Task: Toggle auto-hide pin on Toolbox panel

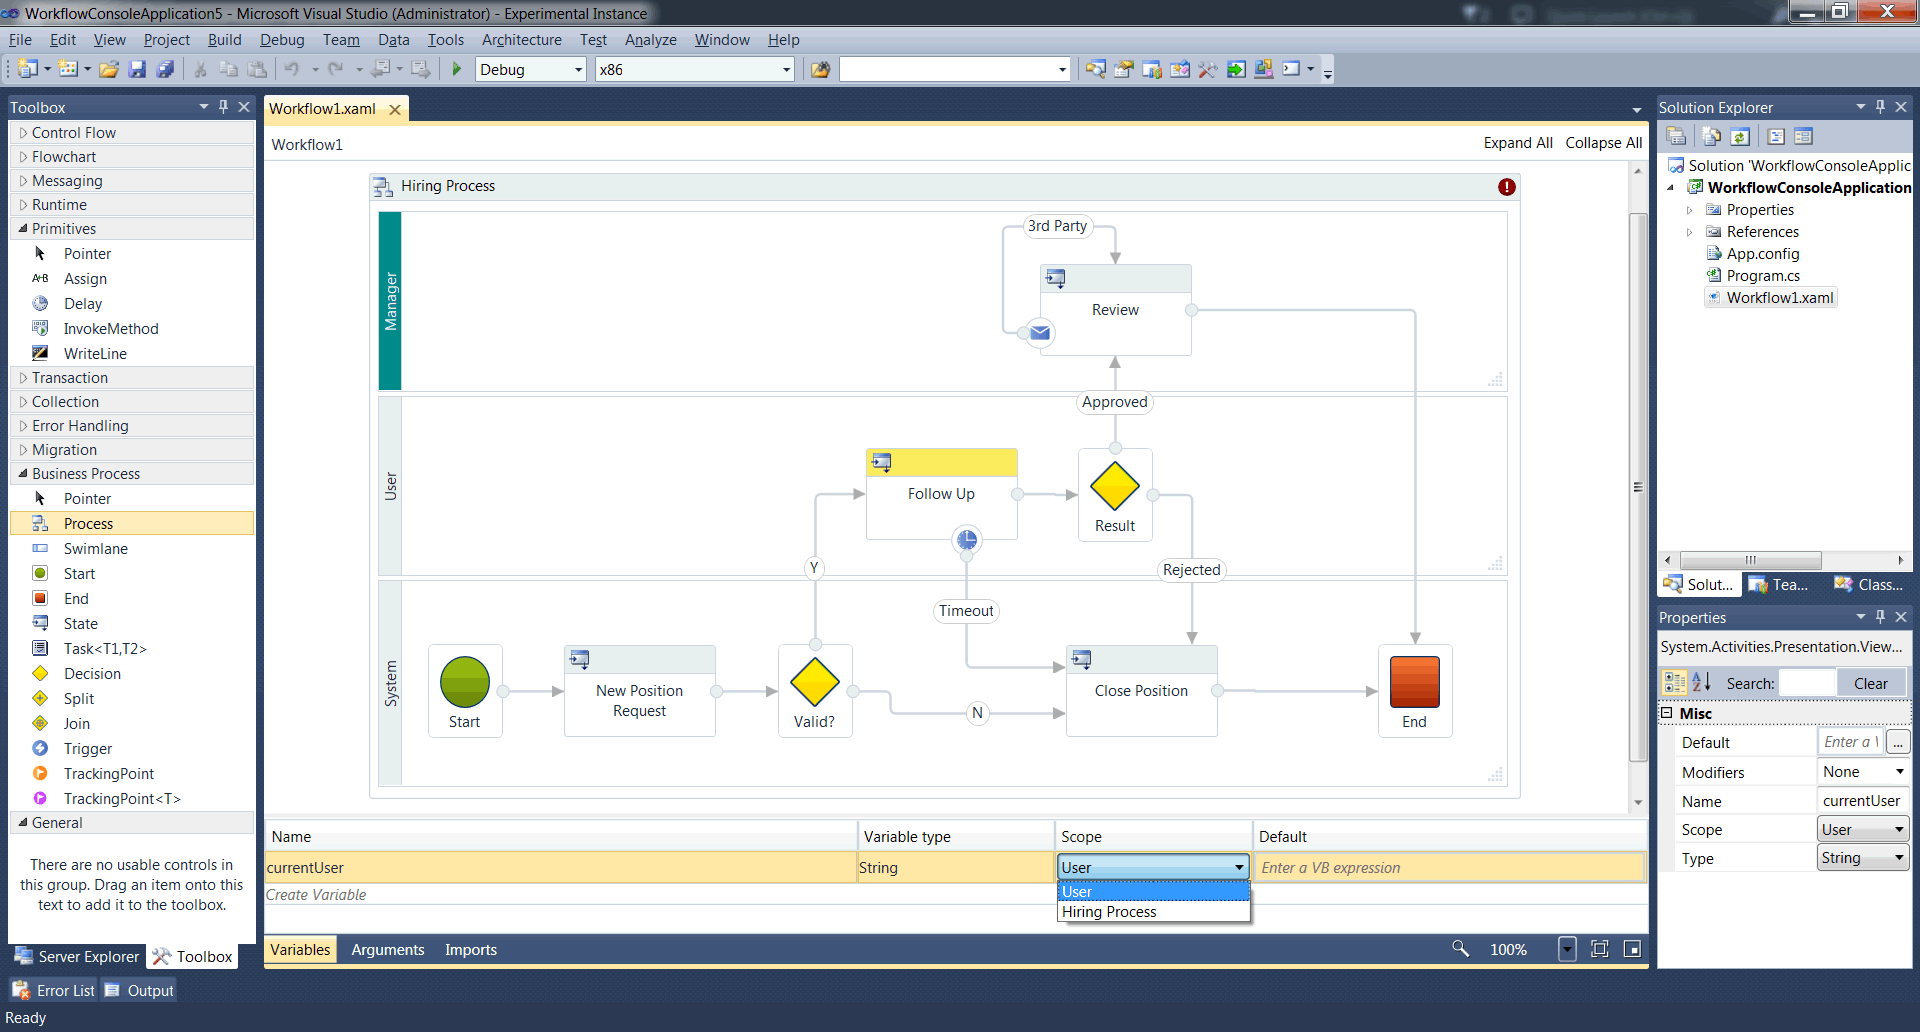Action: pos(224,107)
